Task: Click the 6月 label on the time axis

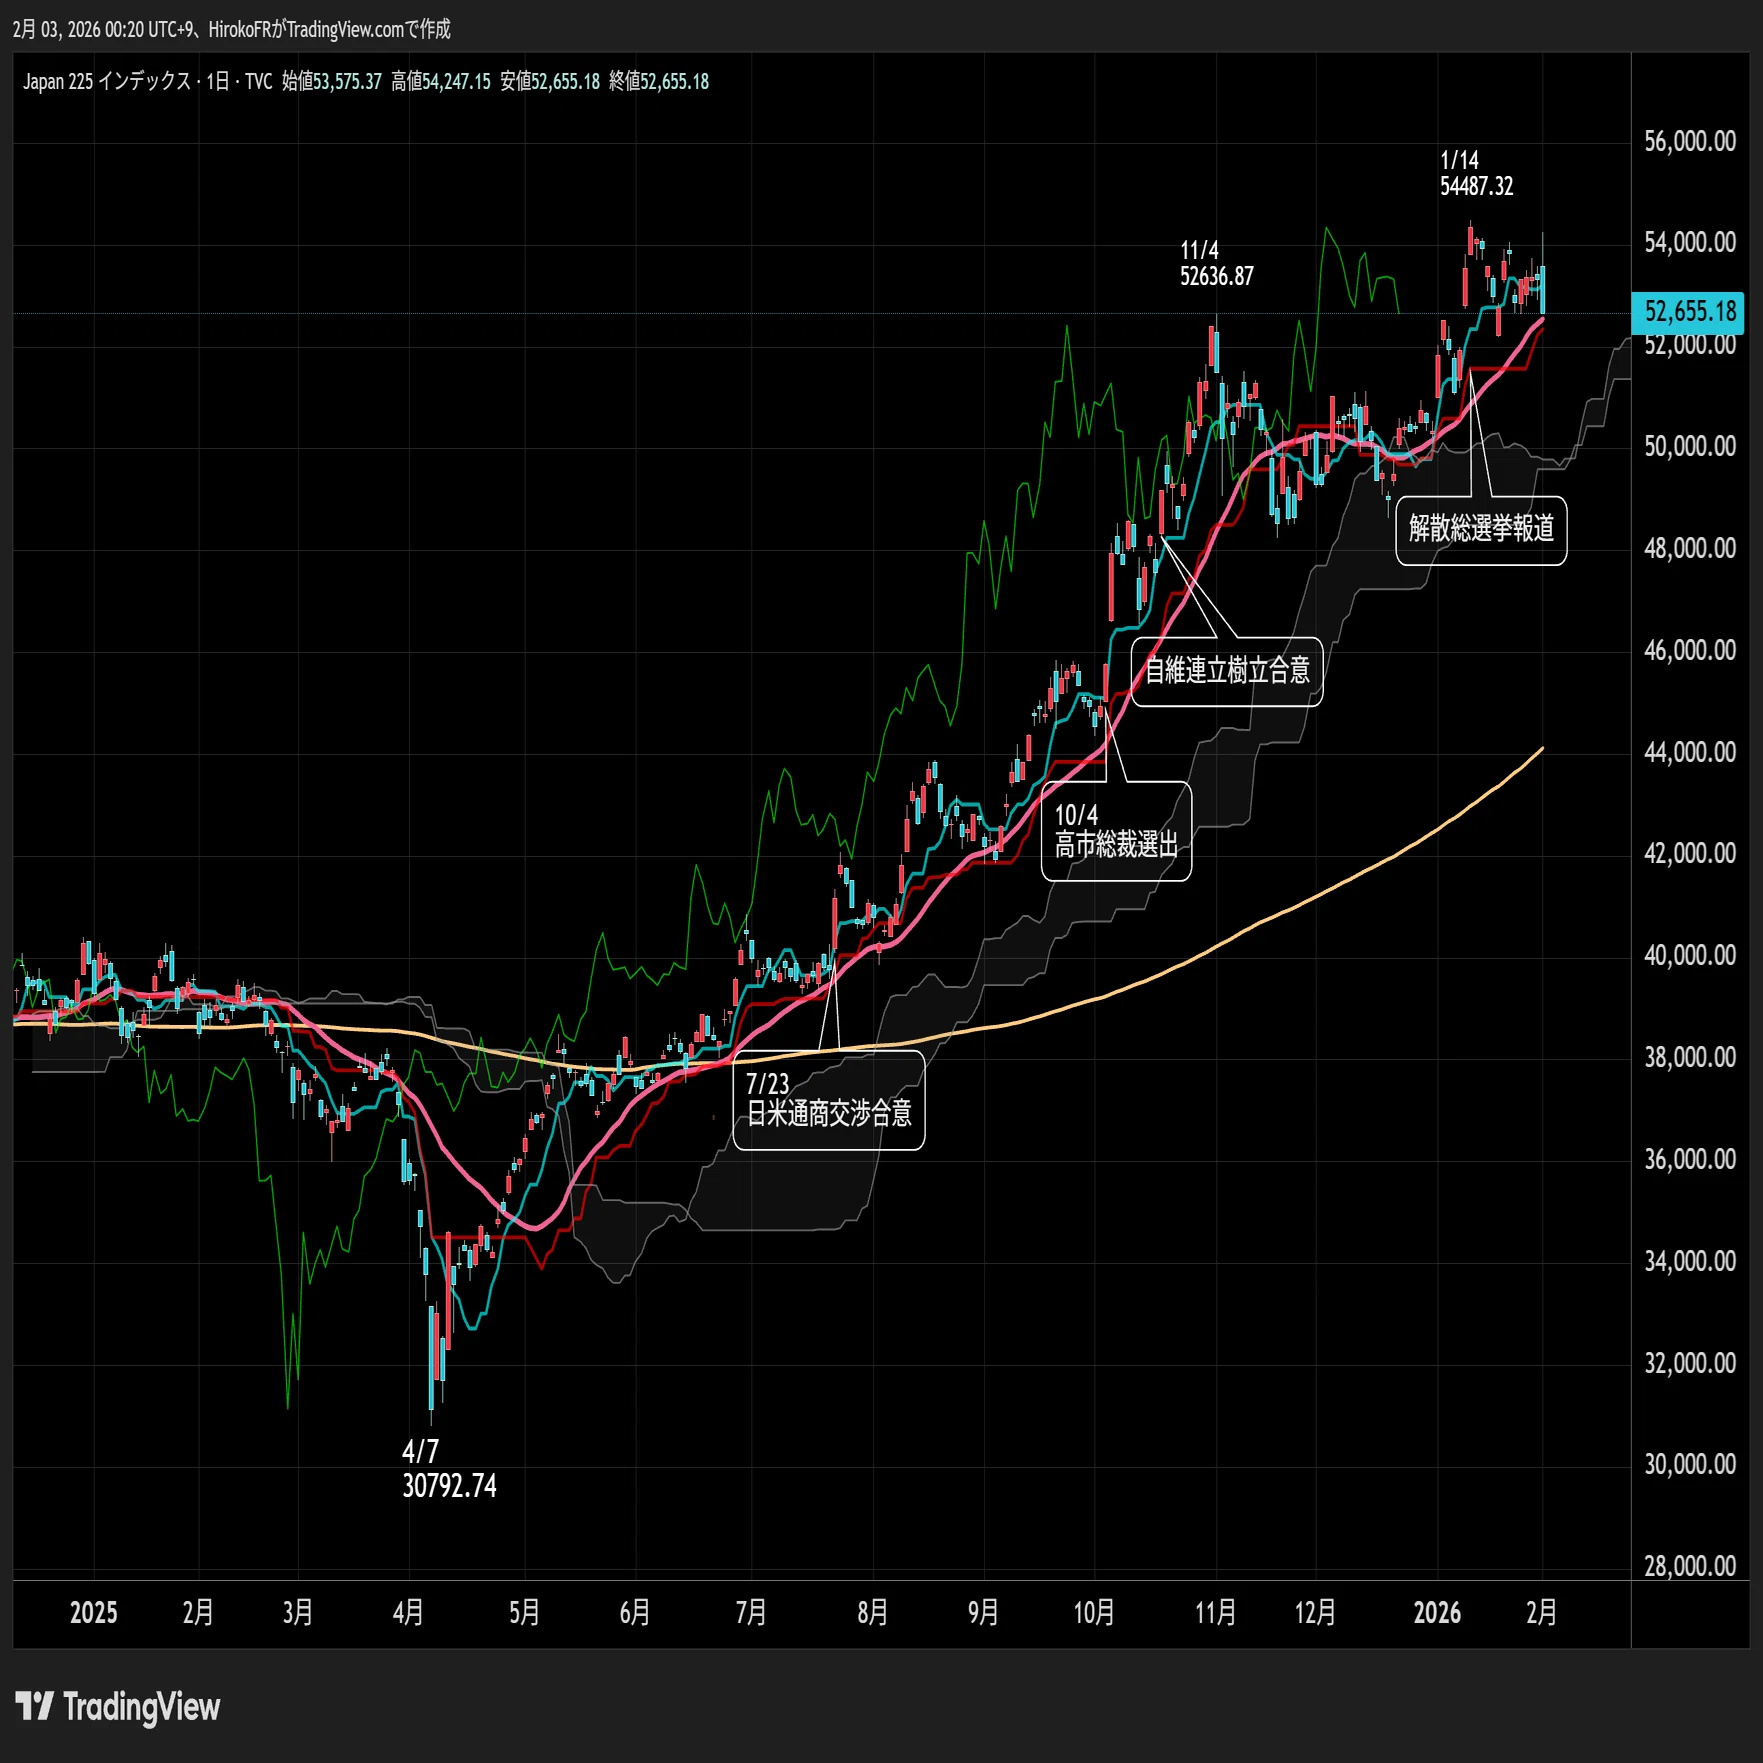Action: [635, 1613]
